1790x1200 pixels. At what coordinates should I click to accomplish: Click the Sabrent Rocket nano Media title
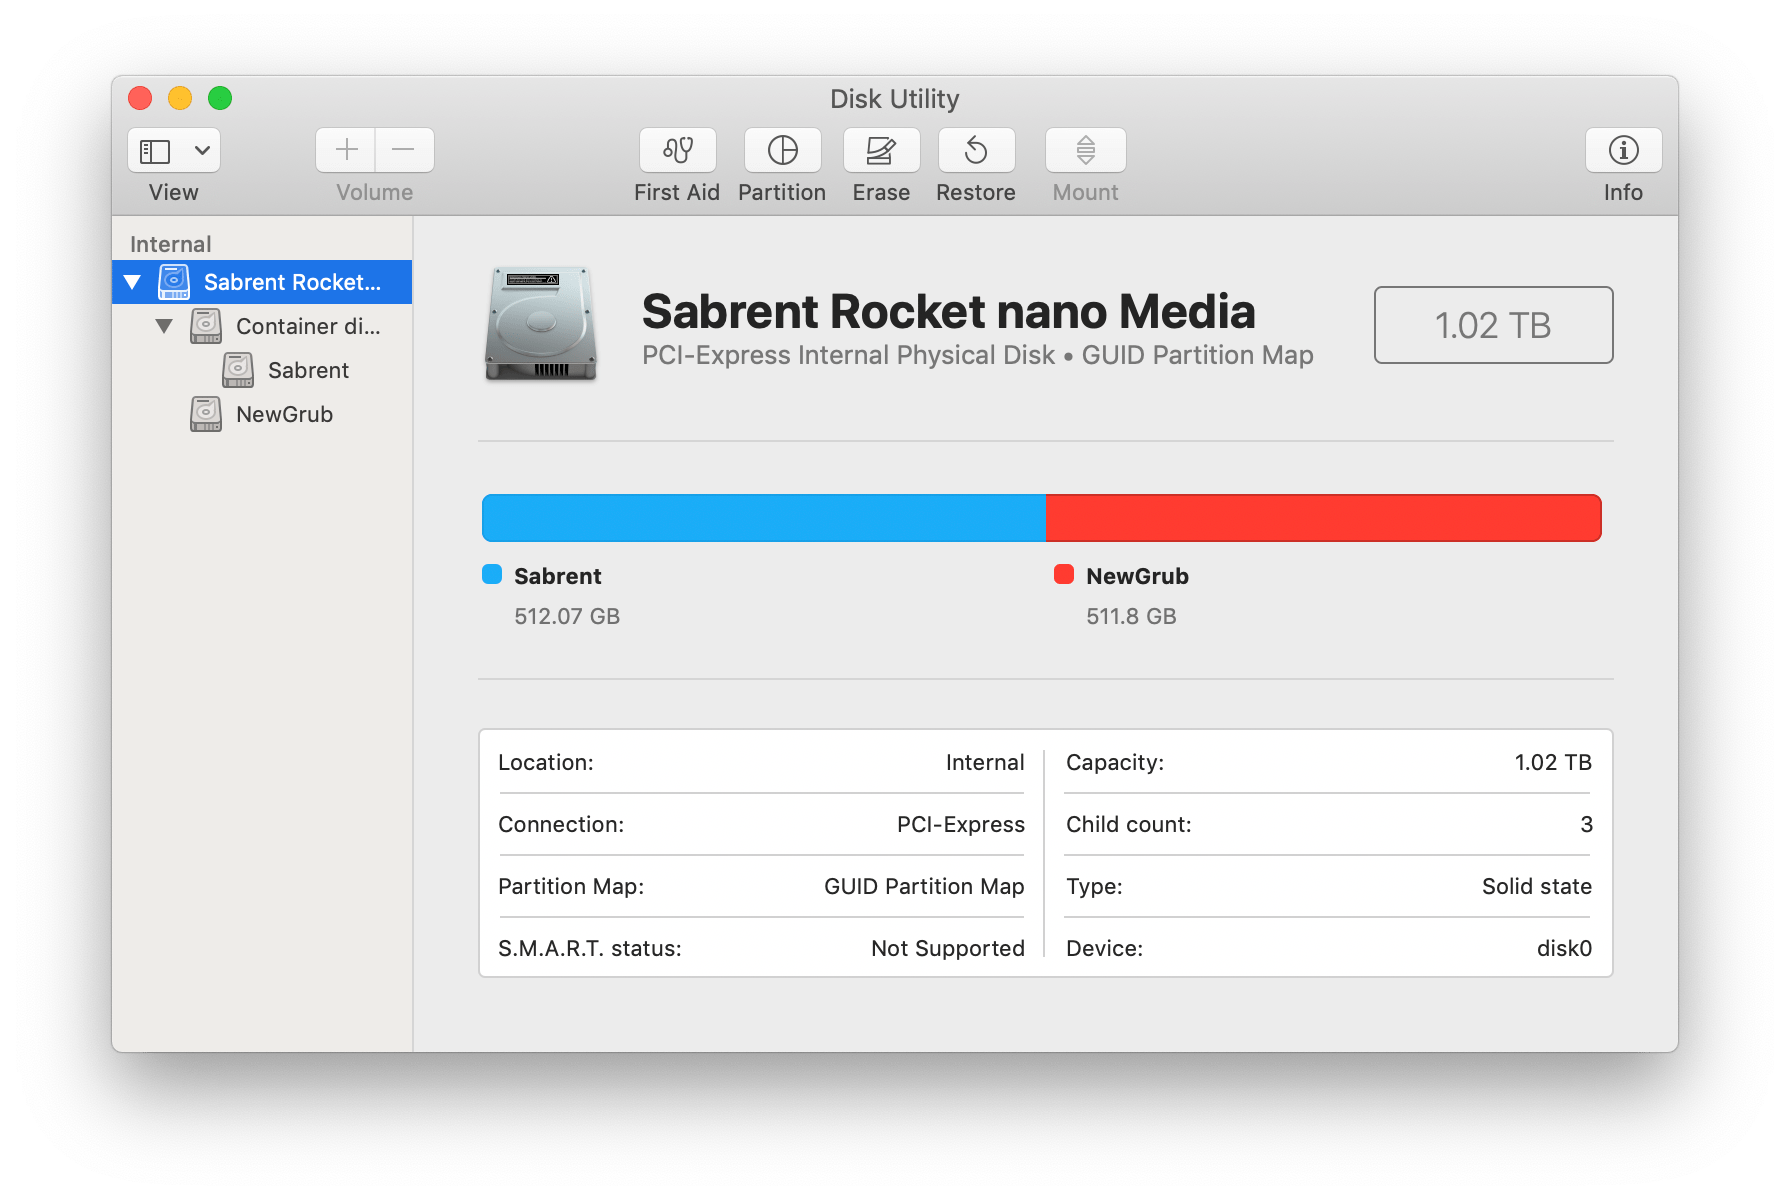pos(948,311)
